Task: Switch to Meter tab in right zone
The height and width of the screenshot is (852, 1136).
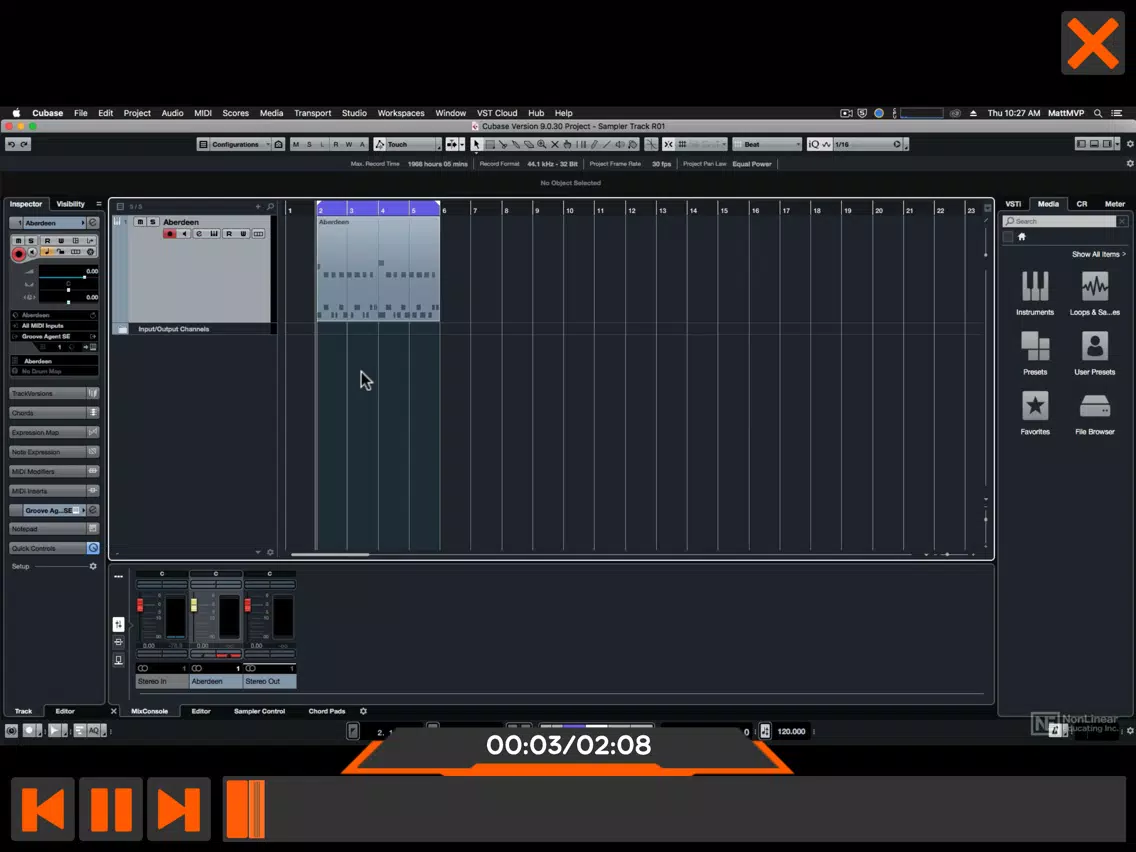Action: pyautogui.click(x=1114, y=204)
